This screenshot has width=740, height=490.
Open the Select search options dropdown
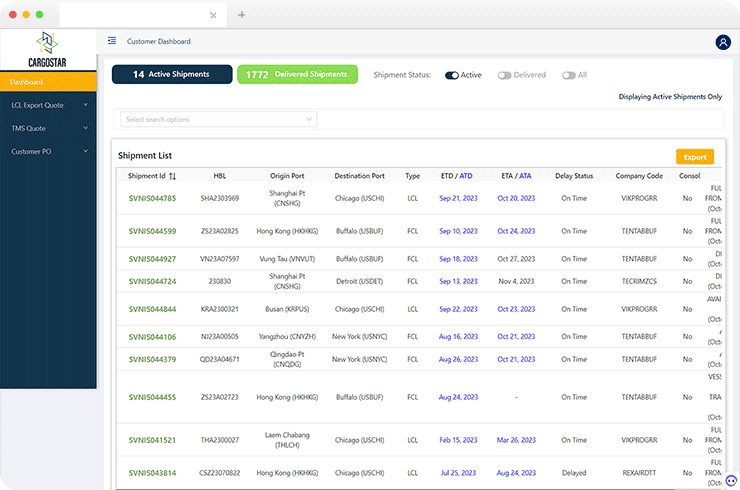217,119
